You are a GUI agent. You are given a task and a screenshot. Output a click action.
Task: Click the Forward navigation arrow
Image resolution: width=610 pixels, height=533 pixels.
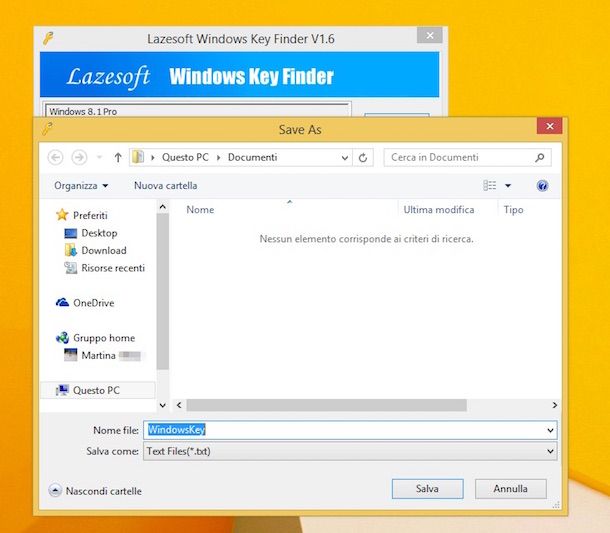click(x=79, y=158)
